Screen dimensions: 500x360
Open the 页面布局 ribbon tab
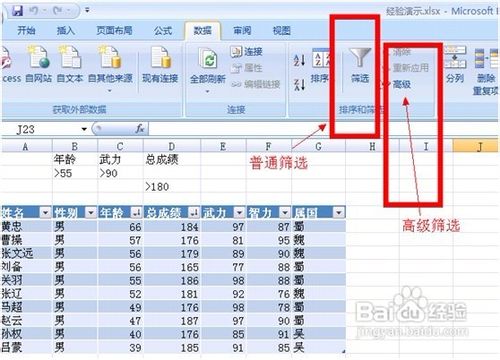(x=114, y=31)
